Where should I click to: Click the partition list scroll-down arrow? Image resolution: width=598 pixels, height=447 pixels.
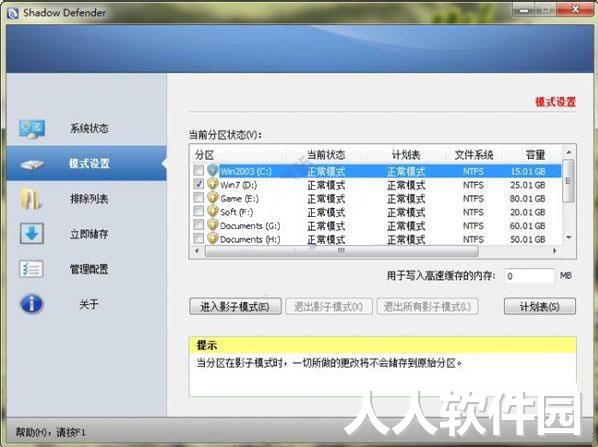[x=569, y=238]
